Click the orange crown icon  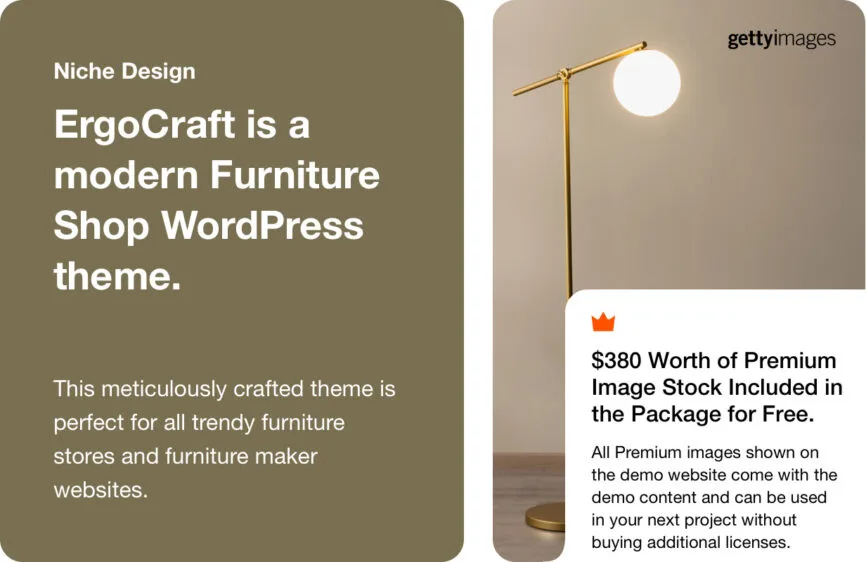pos(603,322)
